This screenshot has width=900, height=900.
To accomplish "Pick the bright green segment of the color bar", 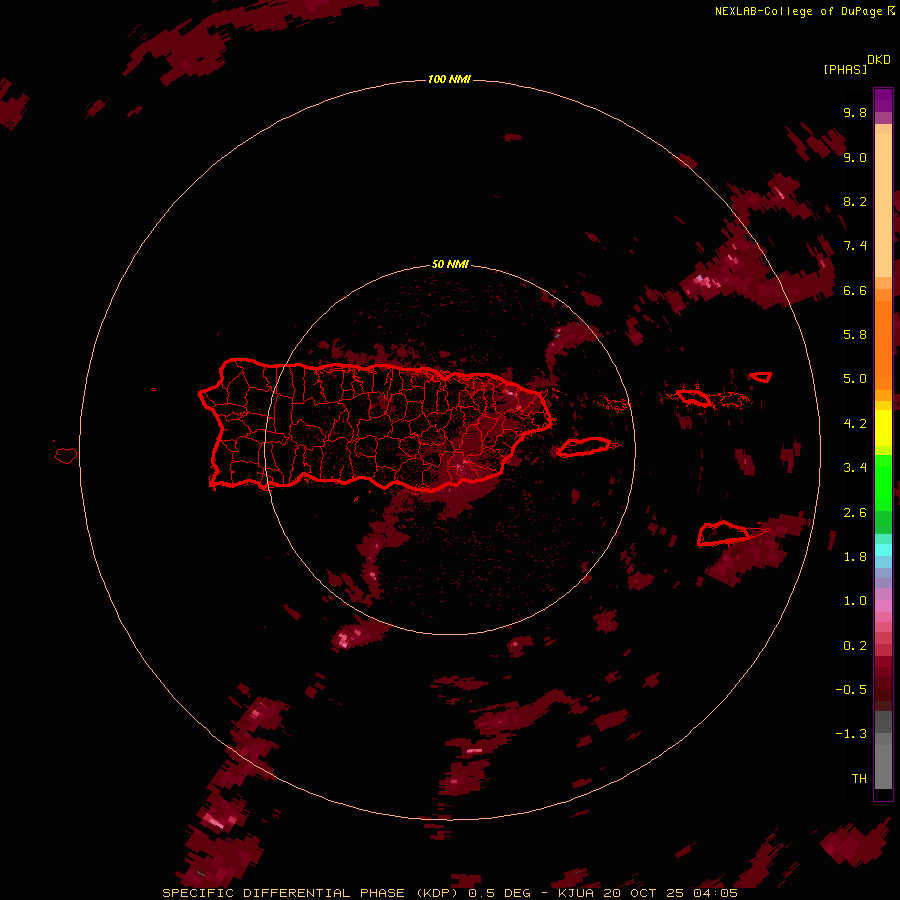I will 883,482.
